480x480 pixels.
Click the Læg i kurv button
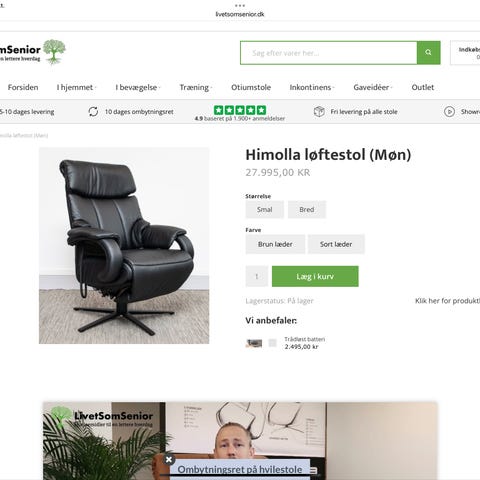[315, 276]
